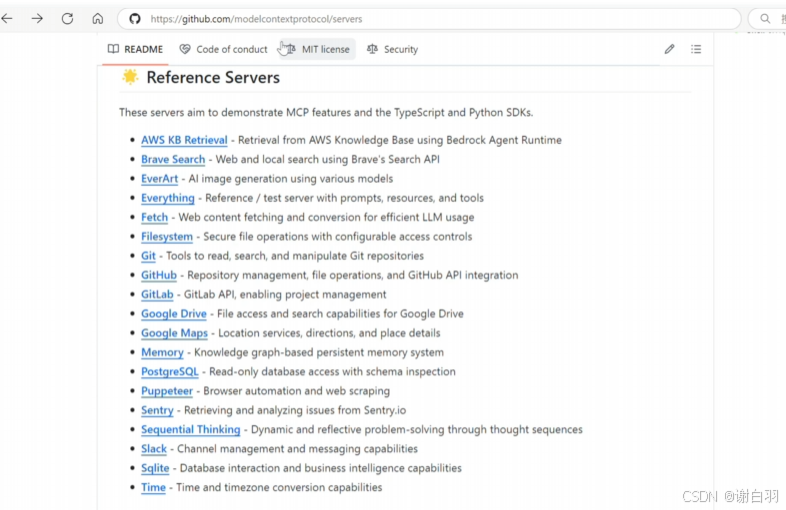Reload the page with the refresh icon
The image size is (786, 510).
coord(67,19)
